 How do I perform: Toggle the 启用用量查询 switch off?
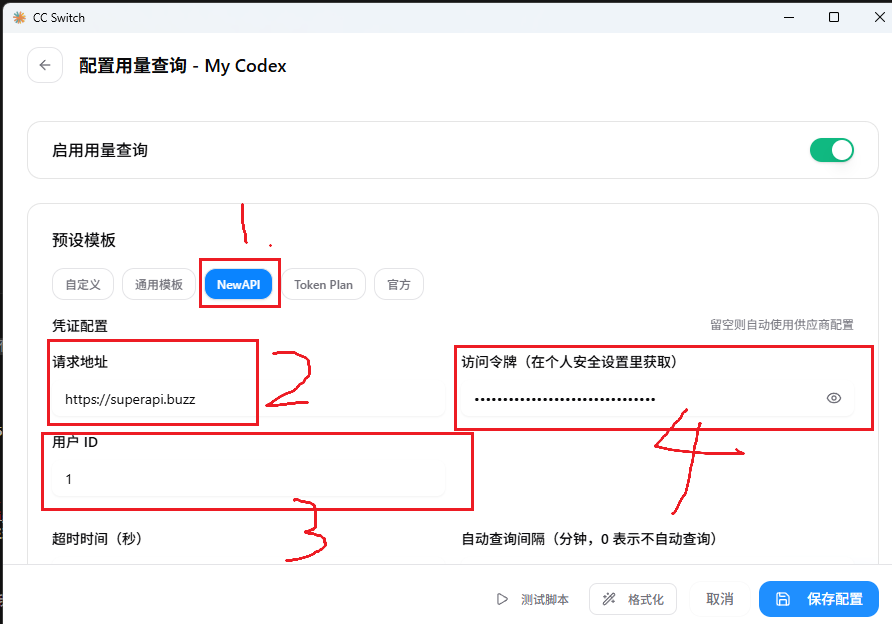[x=832, y=150]
